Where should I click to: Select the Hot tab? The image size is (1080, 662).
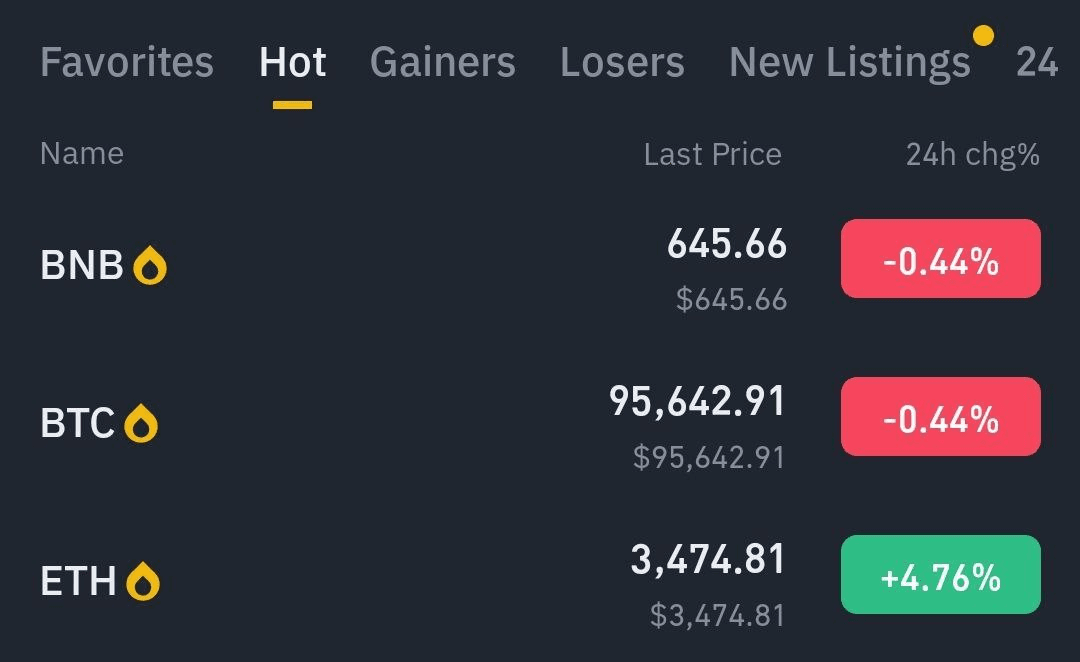tap(292, 63)
